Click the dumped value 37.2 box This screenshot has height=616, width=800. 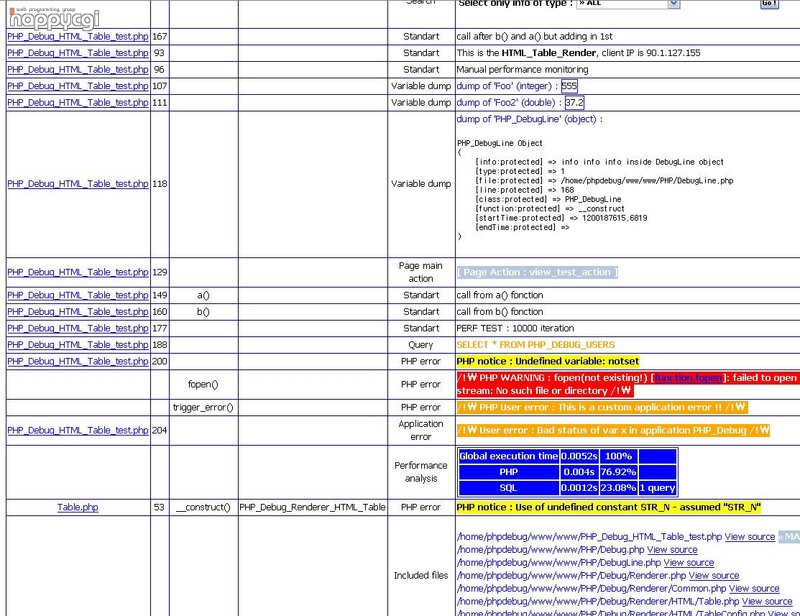point(574,103)
